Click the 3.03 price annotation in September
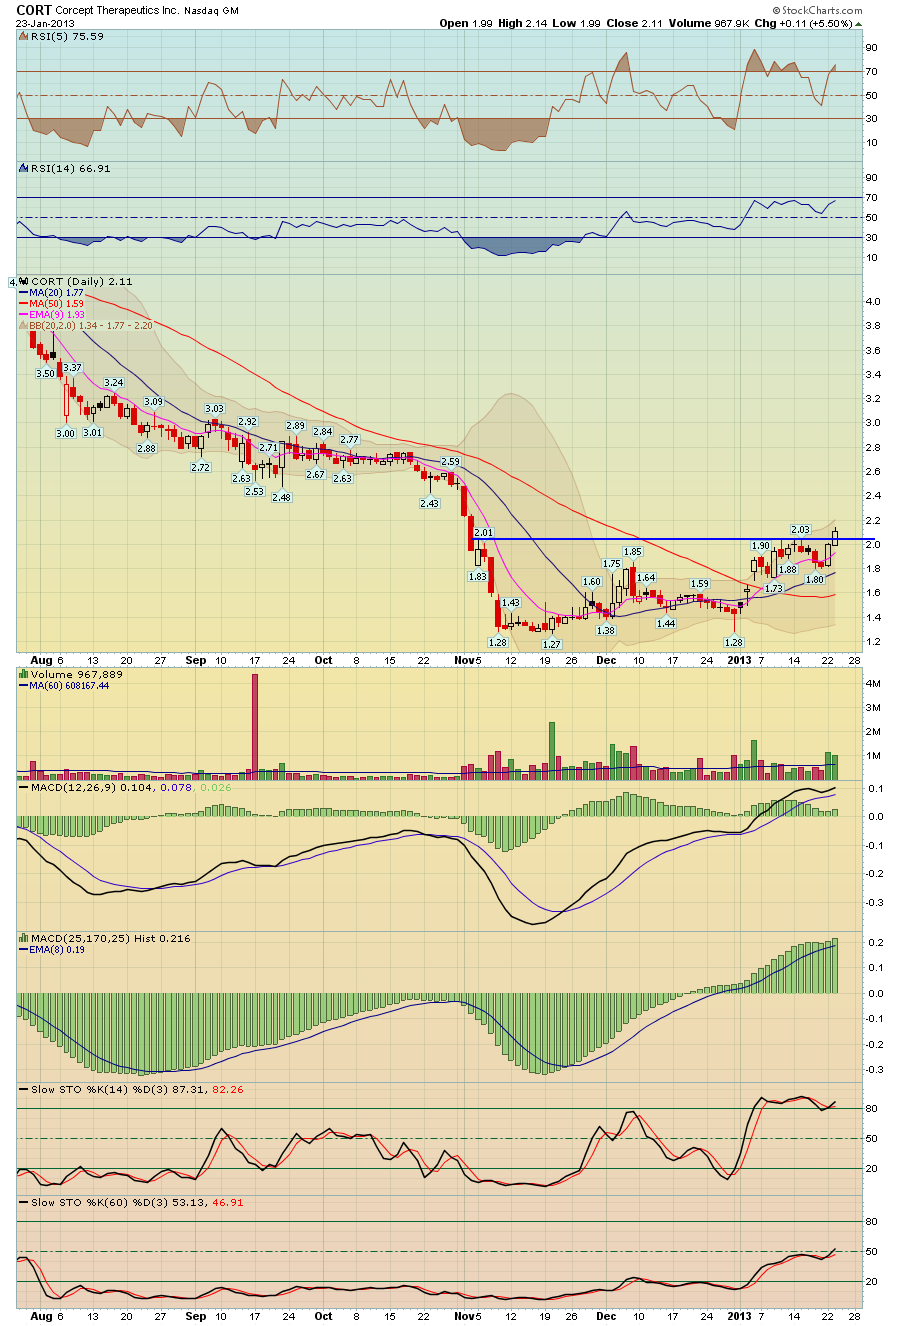 [x=214, y=408]
